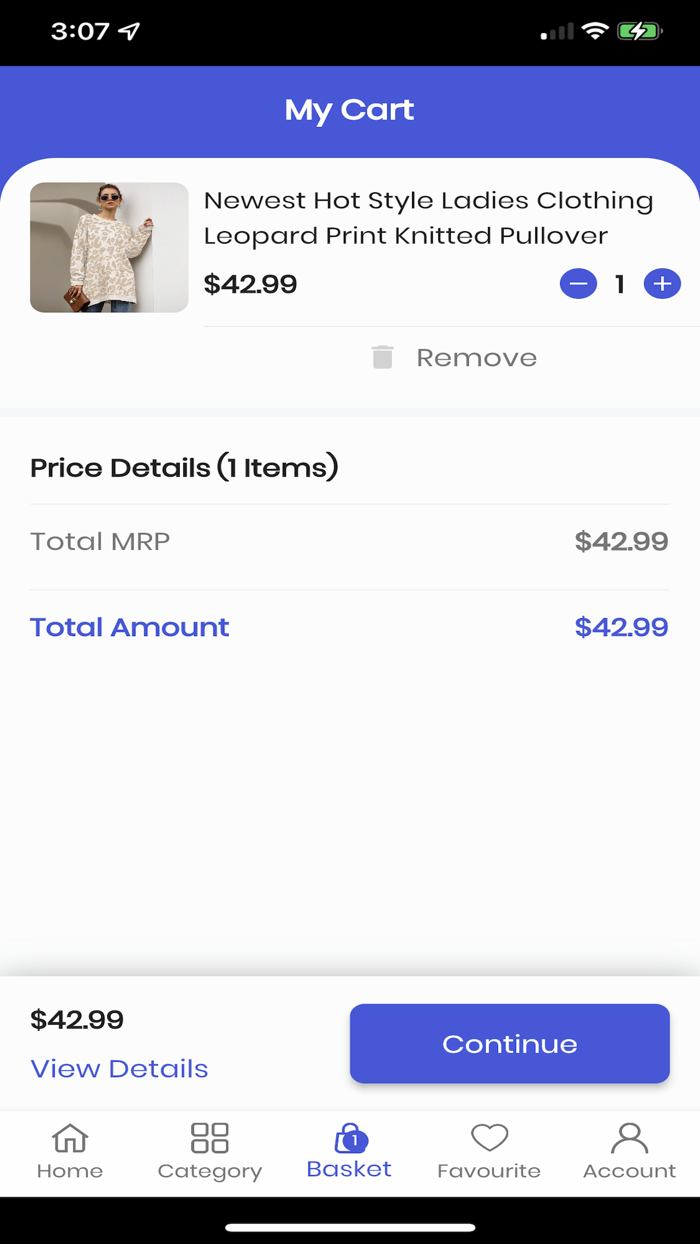The height and width of the screenshot is (1244, 700).
Task: Tap the location arrow beside the time
Action: click(x=129, y=31)
